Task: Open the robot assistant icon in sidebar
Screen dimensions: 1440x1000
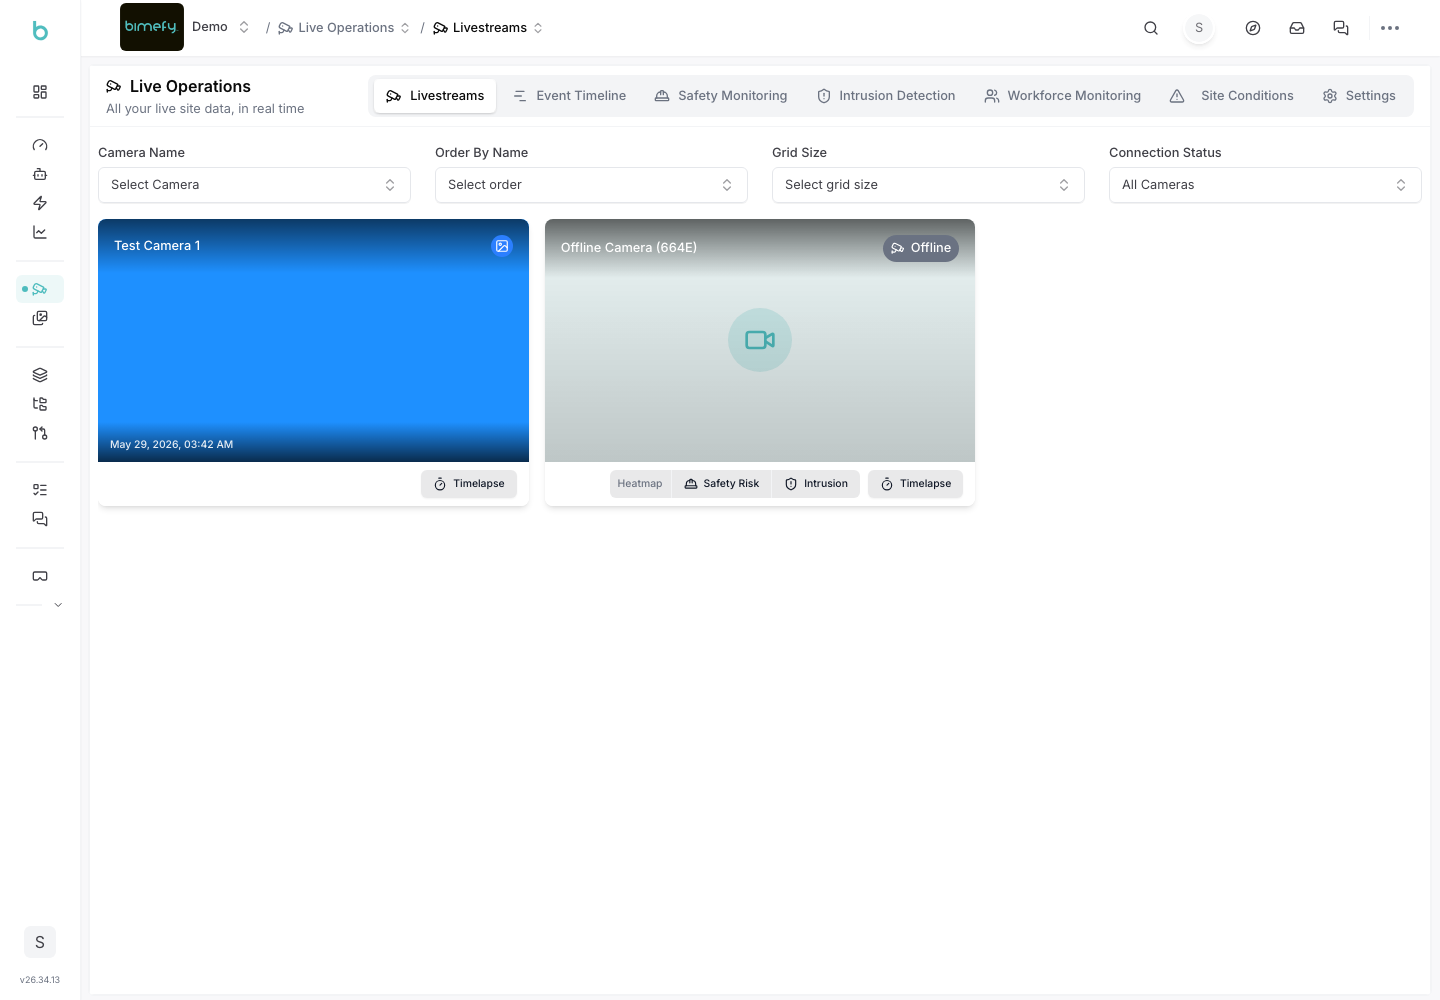Action: click(x=40, y=174)
